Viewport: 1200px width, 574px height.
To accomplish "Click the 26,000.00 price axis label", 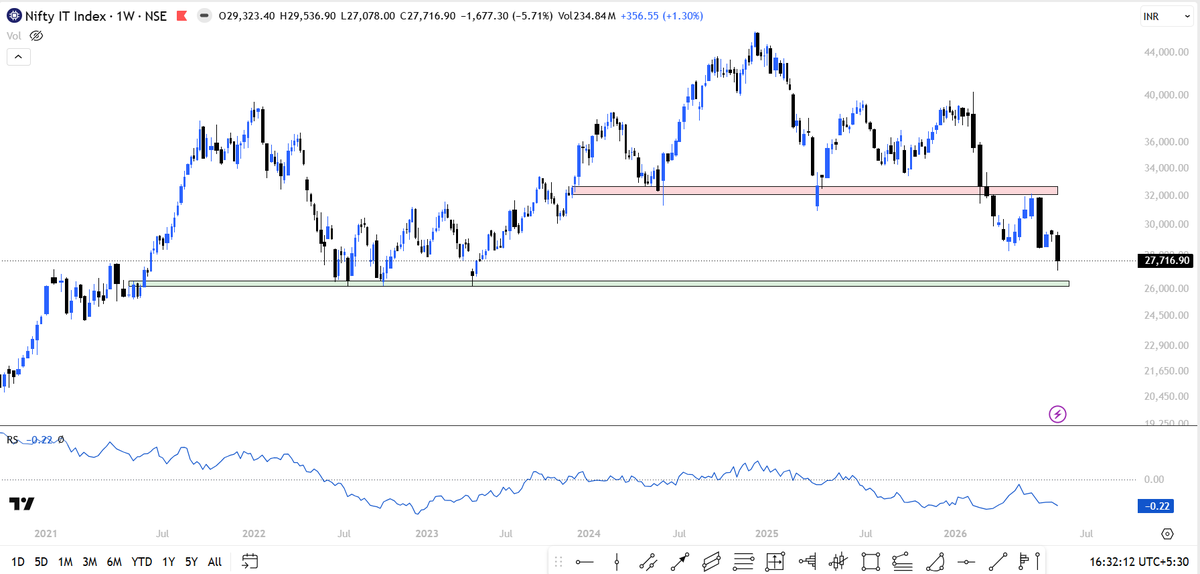I will coord(1166,289).
